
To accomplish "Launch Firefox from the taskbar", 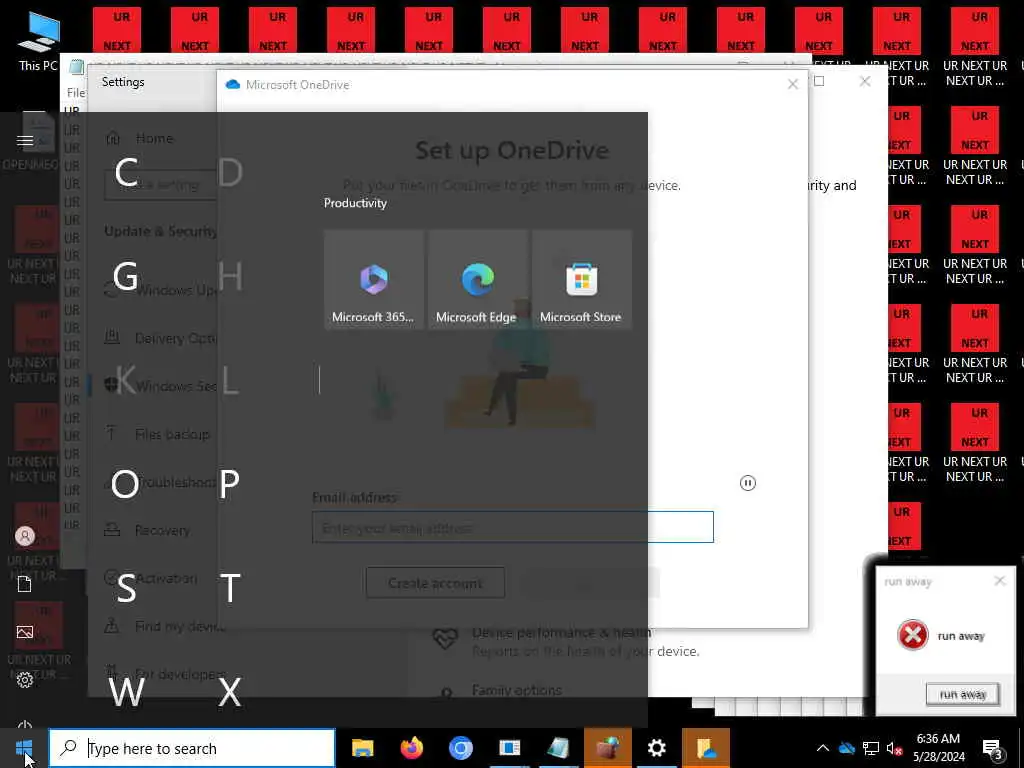I will coord(411,748).
